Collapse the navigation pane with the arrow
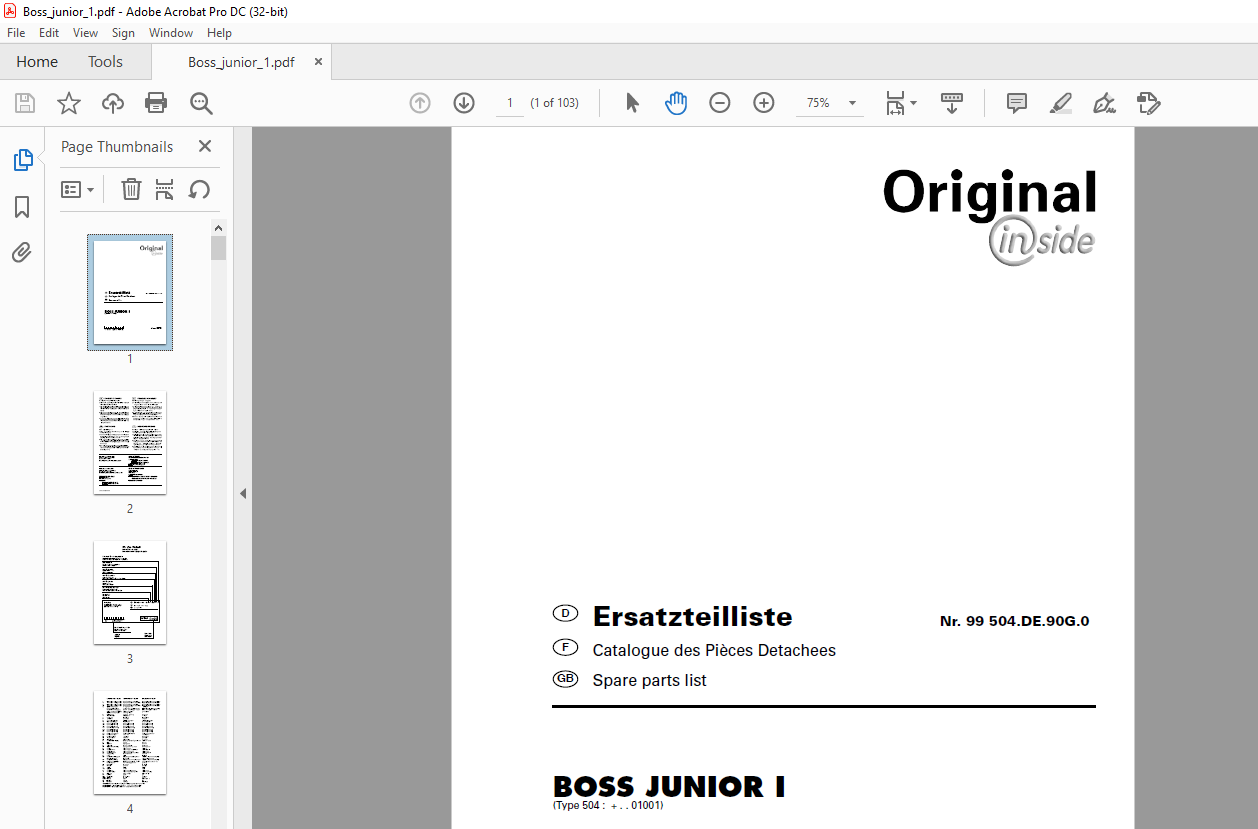 coord(242,493)
